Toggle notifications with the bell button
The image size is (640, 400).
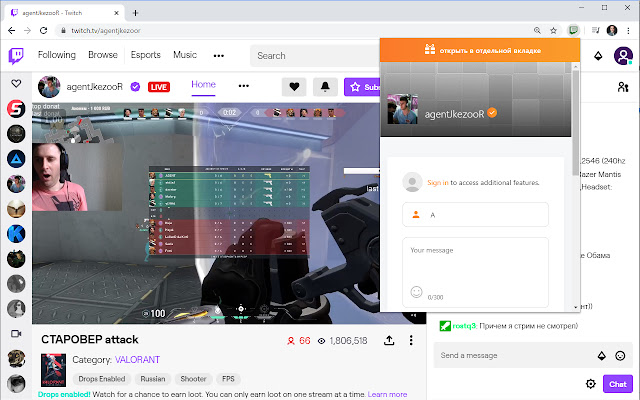(325, 87)
